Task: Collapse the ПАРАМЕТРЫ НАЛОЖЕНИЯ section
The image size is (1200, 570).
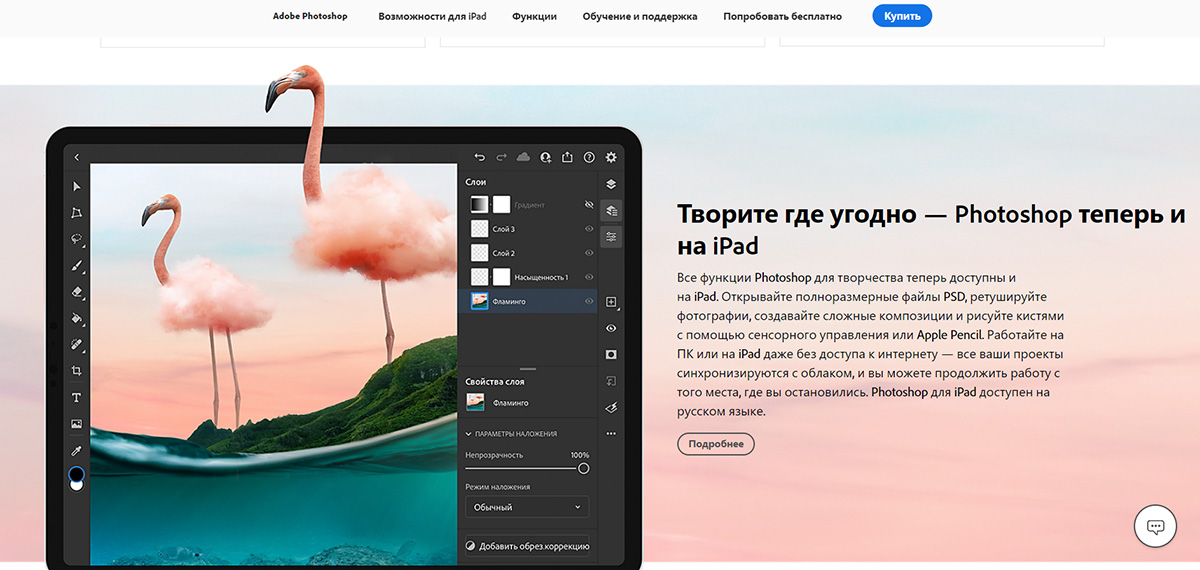Action: point(511,433)
